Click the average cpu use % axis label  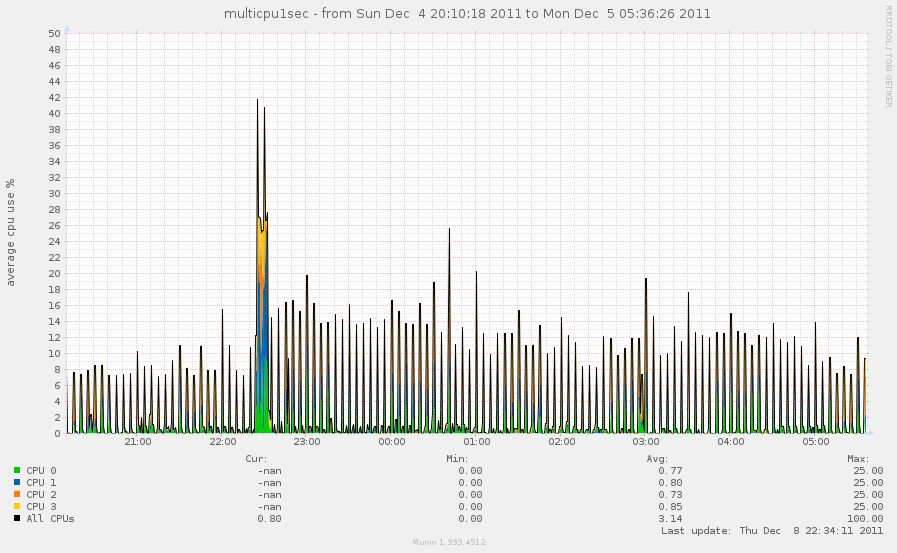pyautogui.click(x=11, y=232)
